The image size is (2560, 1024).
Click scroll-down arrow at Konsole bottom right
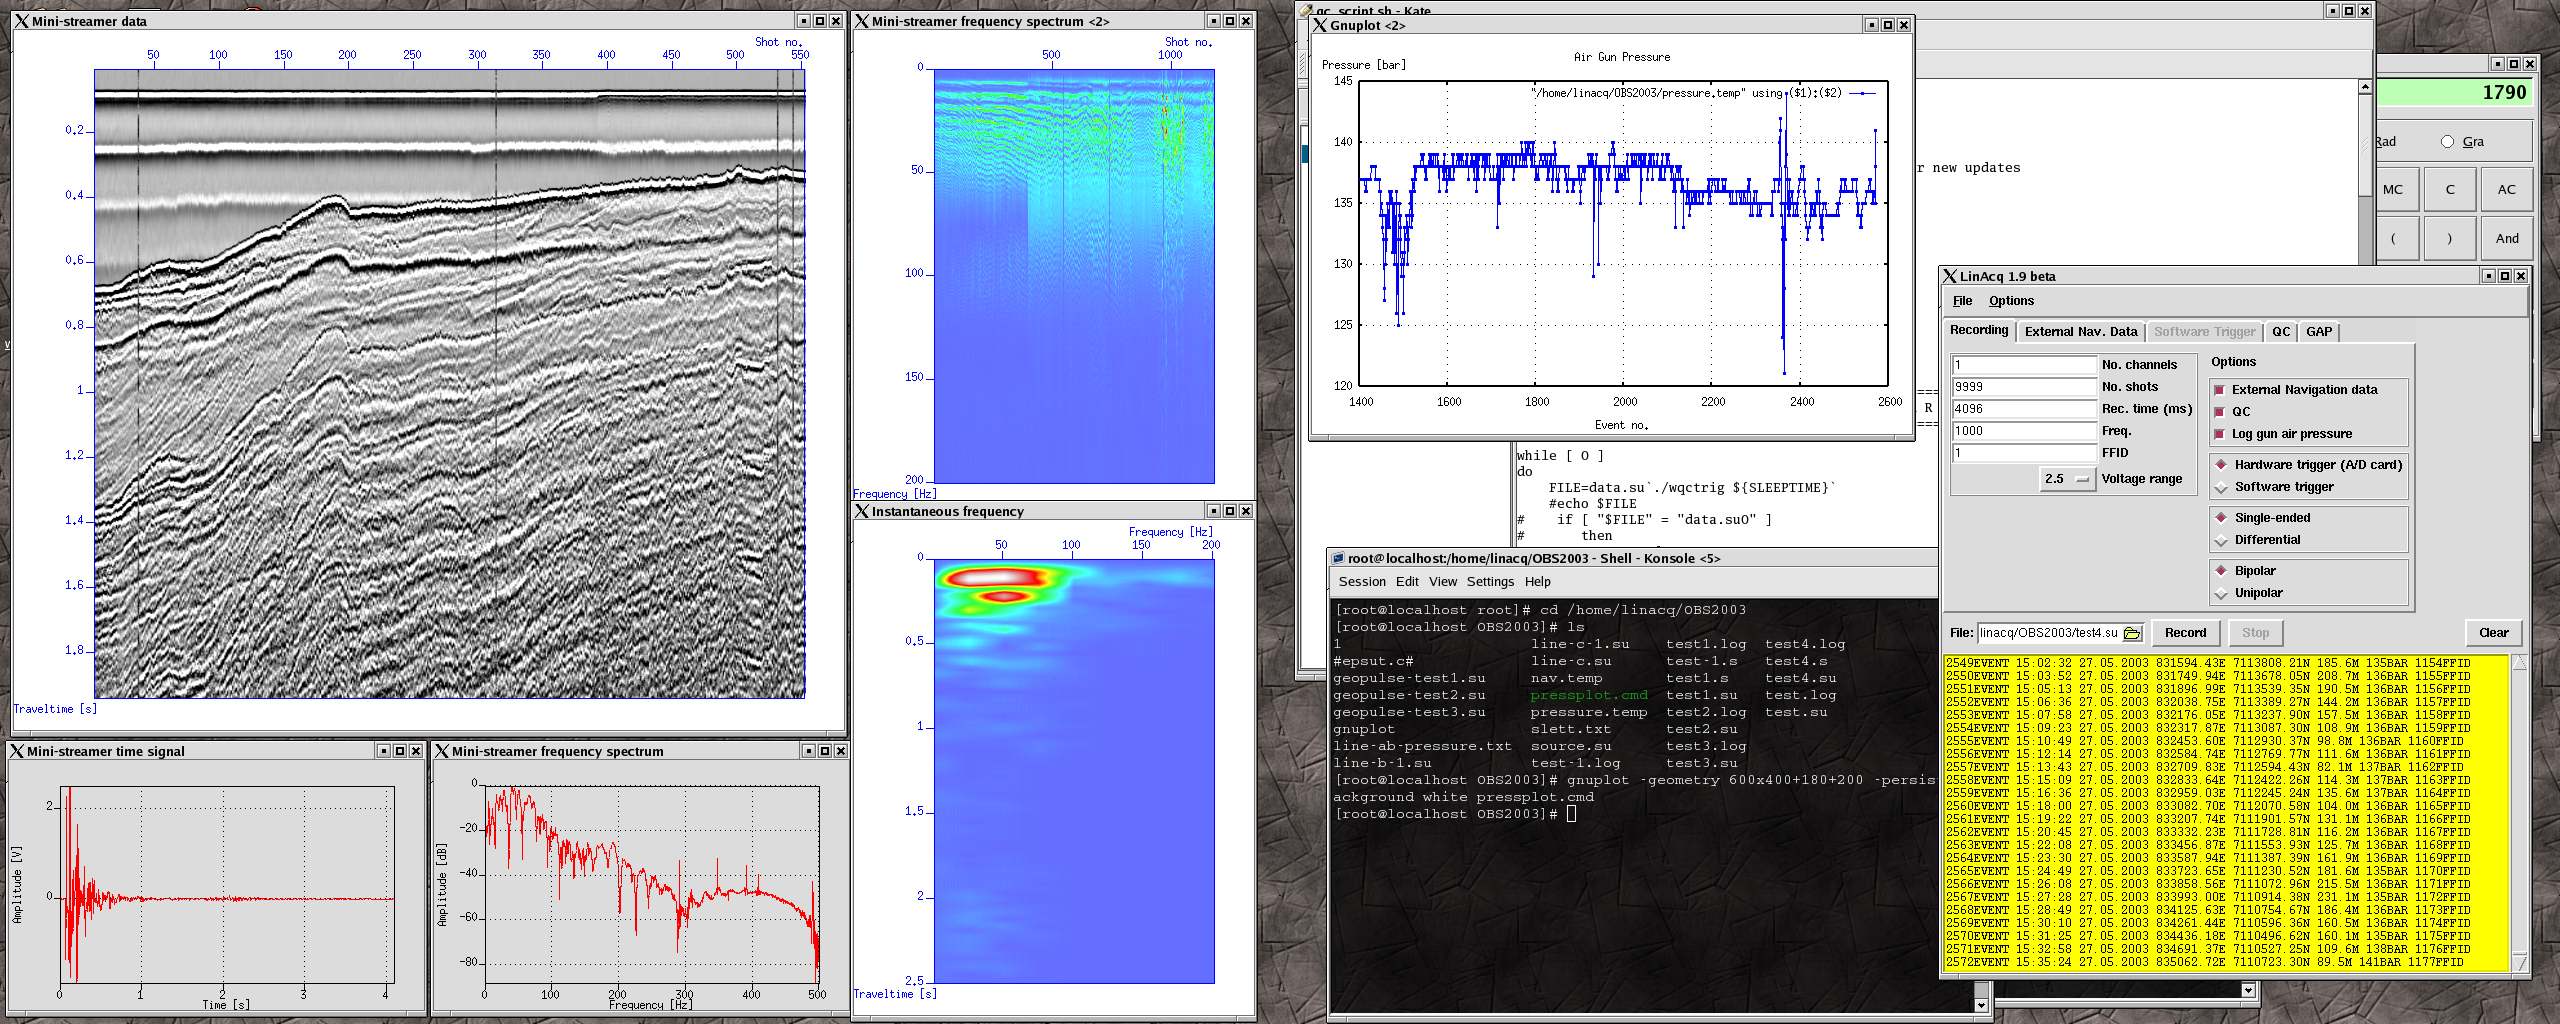pos(1981,1005)
